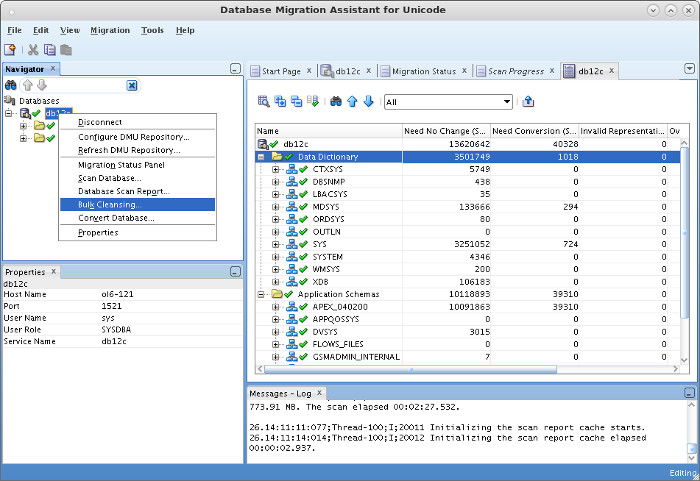Click the Cut scissors icon in the toolbar
The width and height of the screenshot is (700, 481).
coord(33,49)
